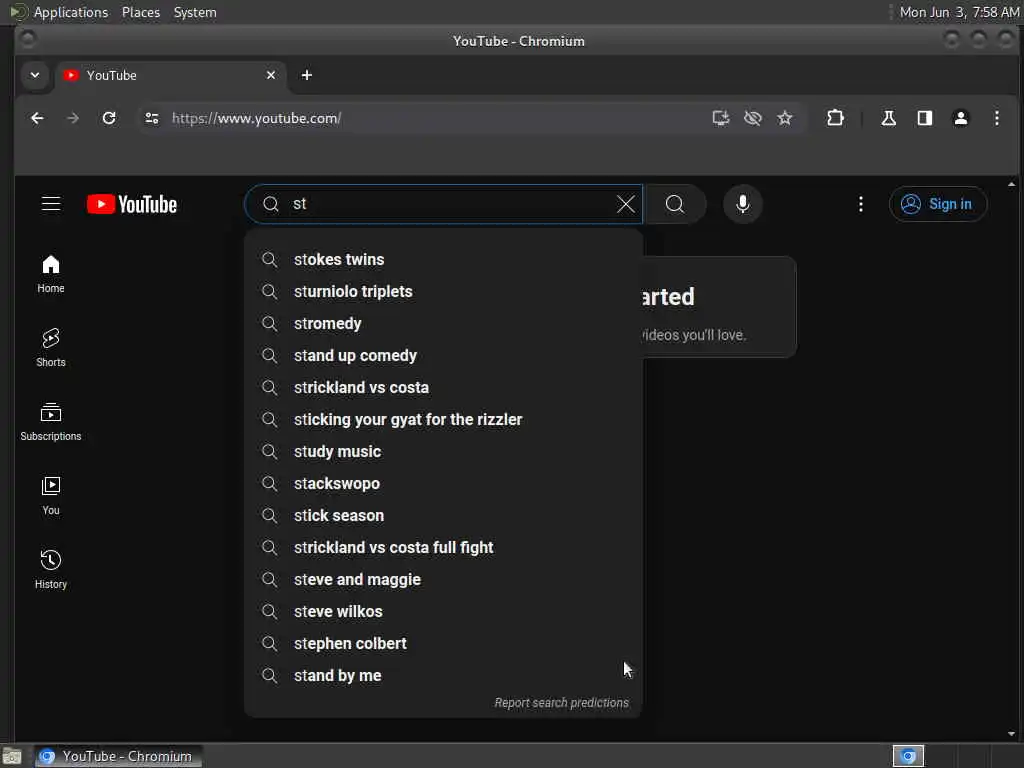Select the YouTube browser tab
Viewport: 1024px width, 768px height.
170,75
